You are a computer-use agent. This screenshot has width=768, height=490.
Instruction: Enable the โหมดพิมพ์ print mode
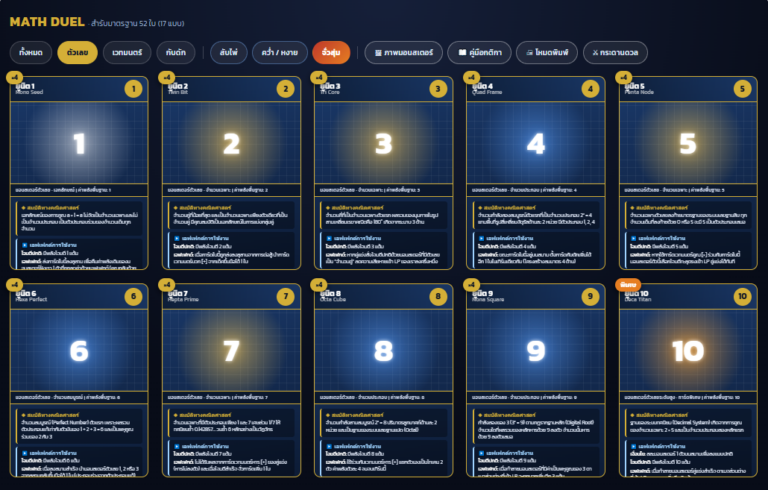[547, 52]
